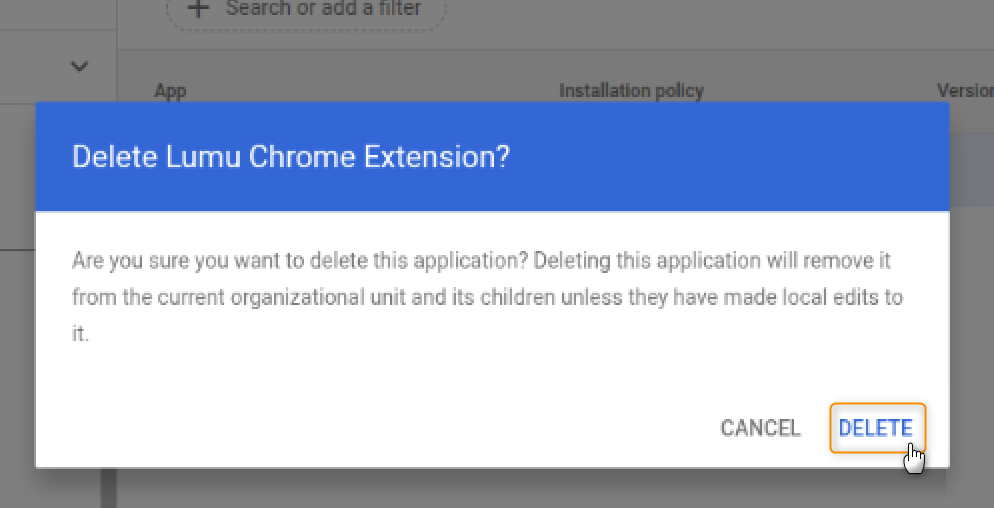
Task: Click the dimmed backdrop below the dialog
Action: point(500,490)
